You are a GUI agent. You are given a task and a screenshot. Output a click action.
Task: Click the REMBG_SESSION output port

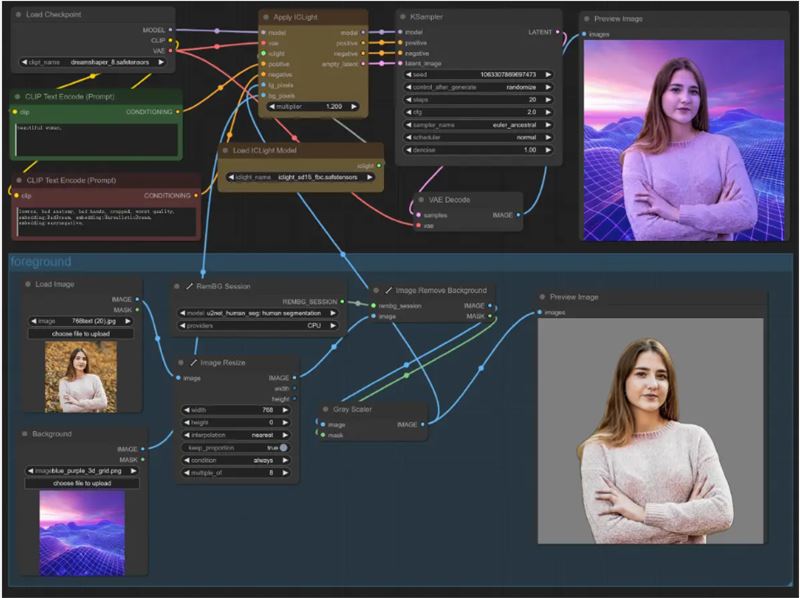tap(342, 302)
